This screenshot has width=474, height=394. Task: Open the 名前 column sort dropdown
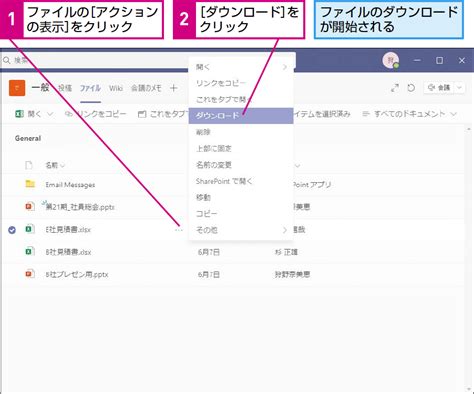(63, 165)
